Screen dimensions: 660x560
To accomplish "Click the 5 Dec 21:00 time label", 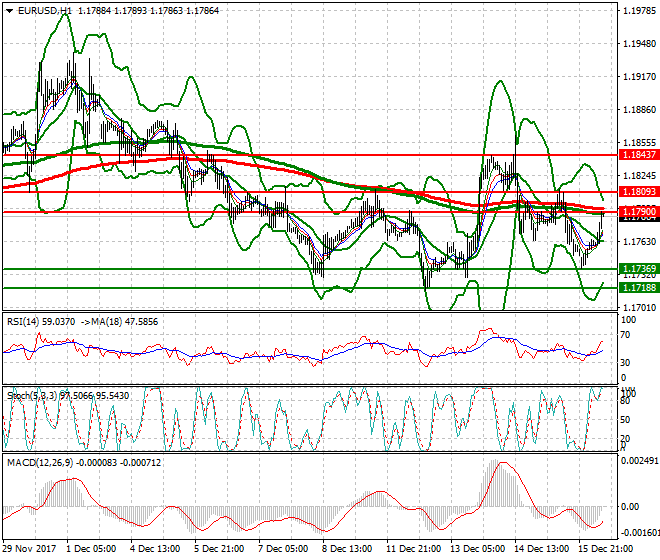I will [x=221, y=549].
